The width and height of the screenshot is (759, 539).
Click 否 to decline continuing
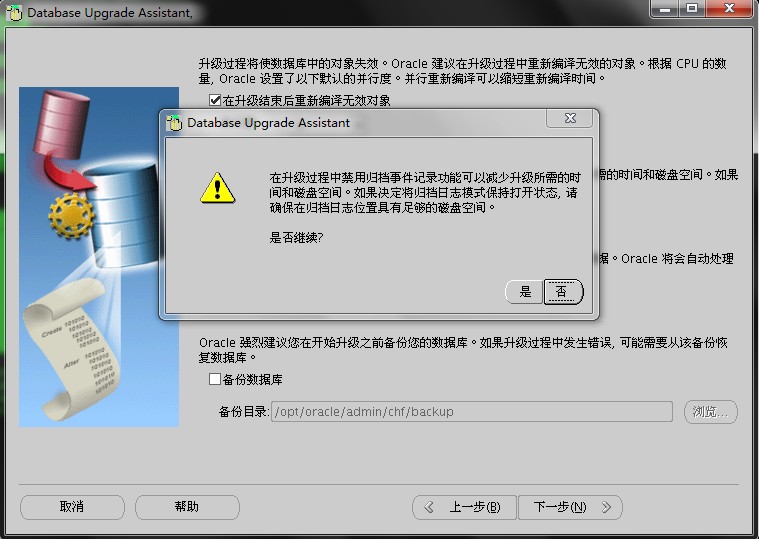click(563, 292)
